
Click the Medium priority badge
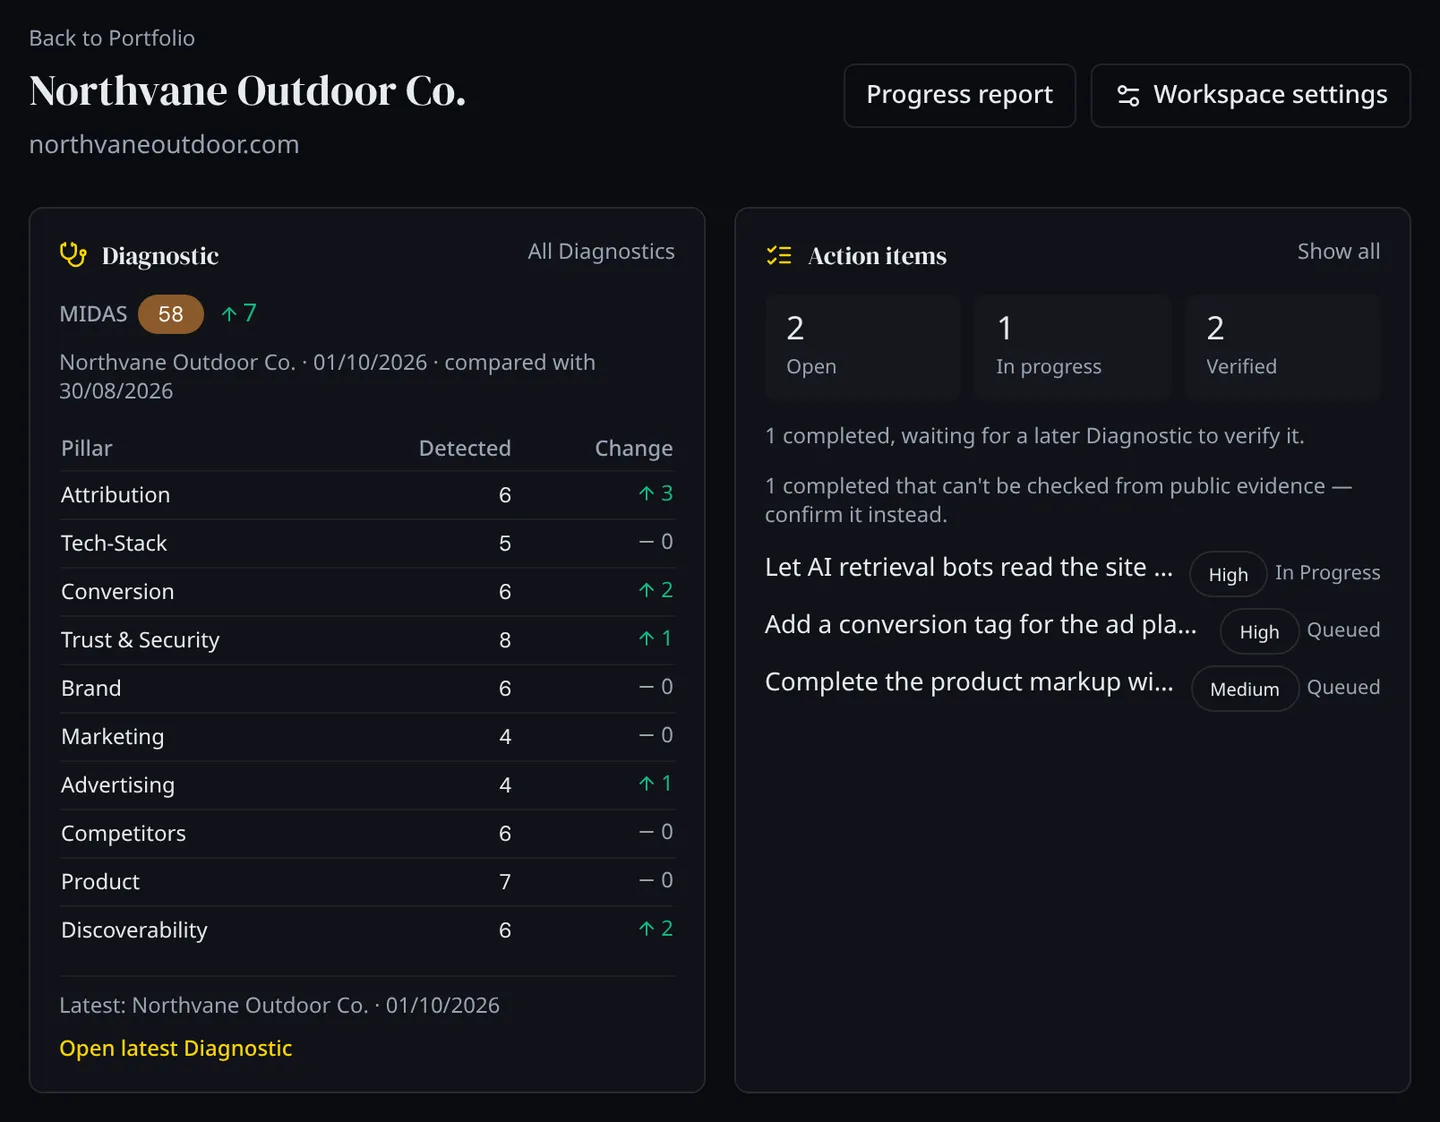[x=1245, y=688]
